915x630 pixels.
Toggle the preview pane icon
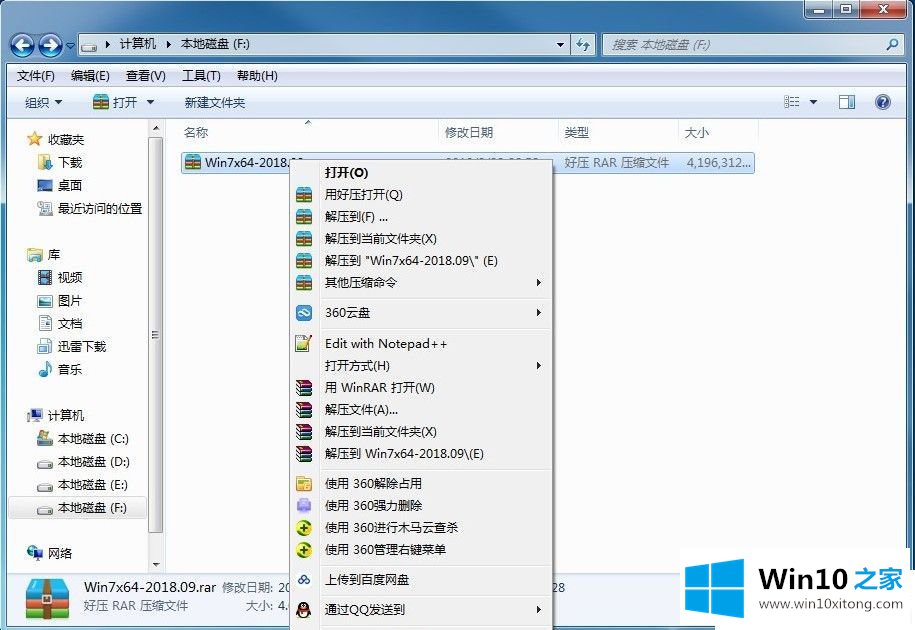tap(847, 103)
